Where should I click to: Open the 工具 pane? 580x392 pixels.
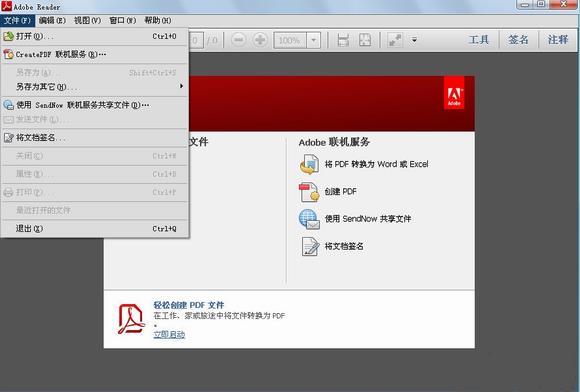tap(479, 40)
